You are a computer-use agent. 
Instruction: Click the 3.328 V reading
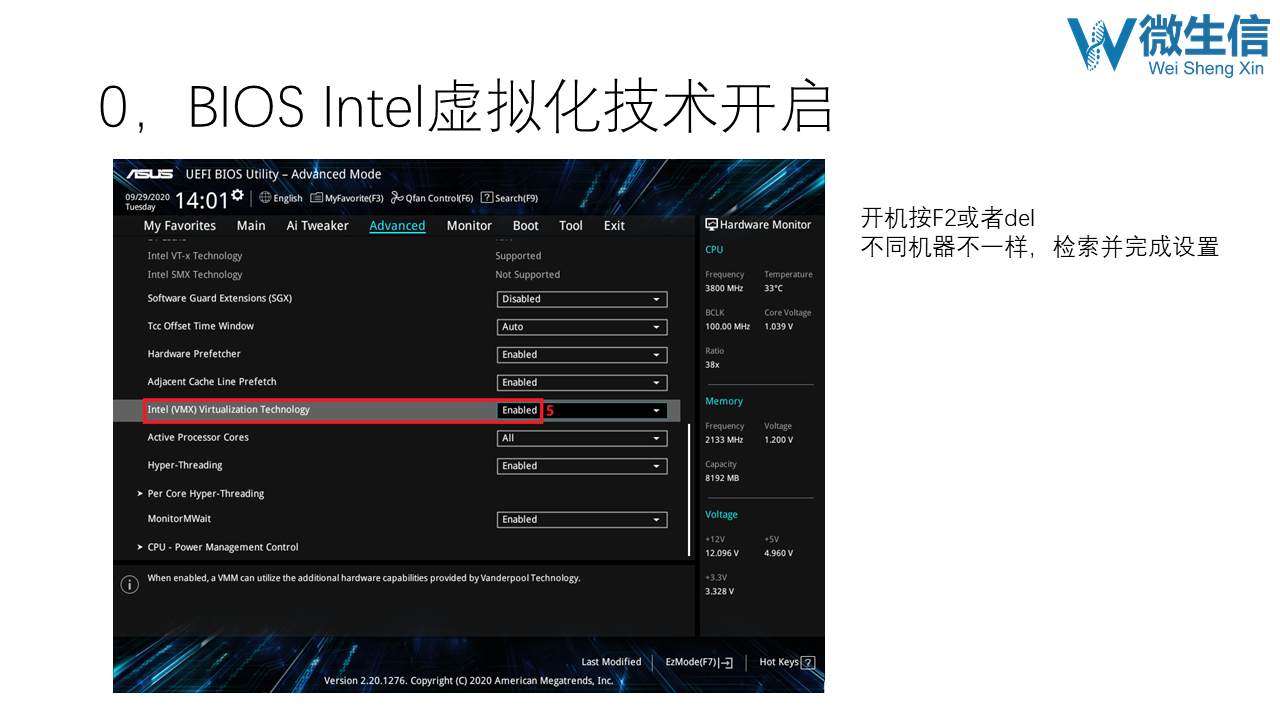tap(720, 591)
